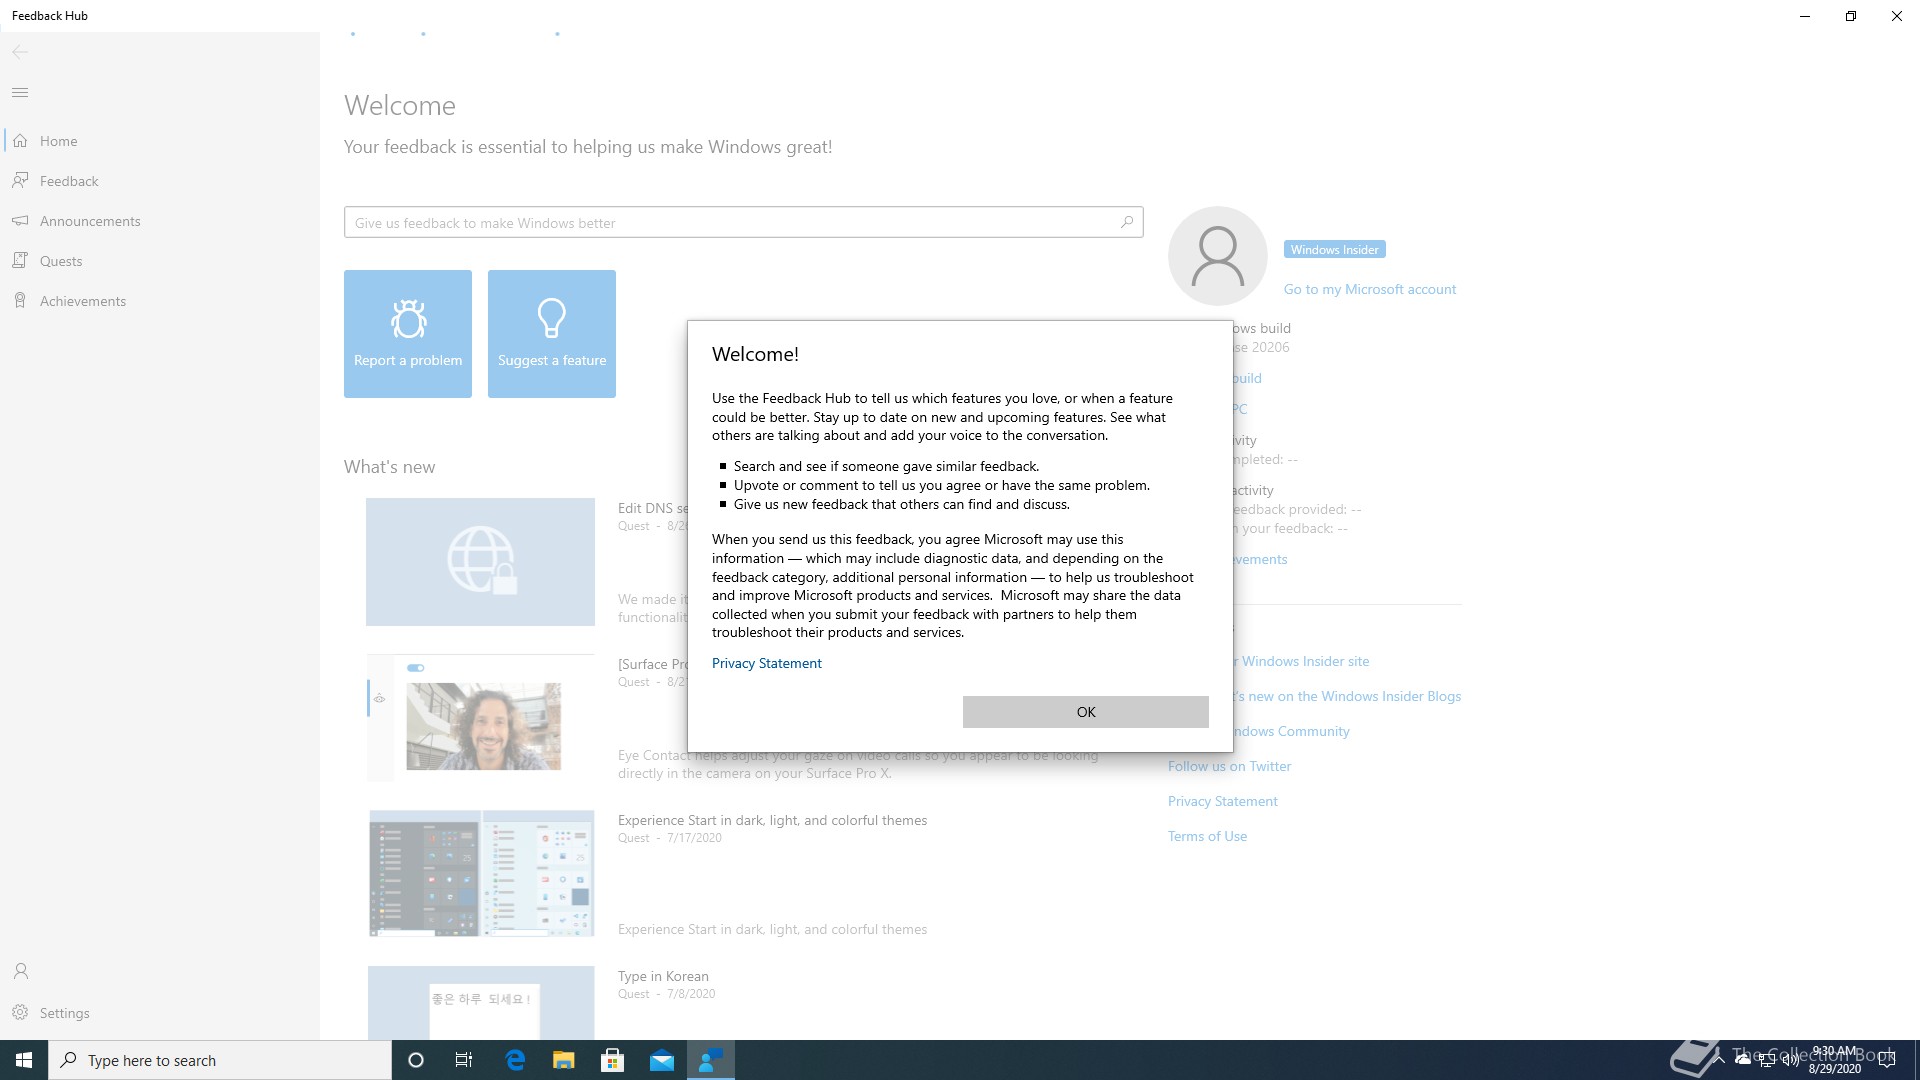Click the 'Experience Start in dark, light, and colorful themes' title

pyautogui.click(x=772, y=820)
